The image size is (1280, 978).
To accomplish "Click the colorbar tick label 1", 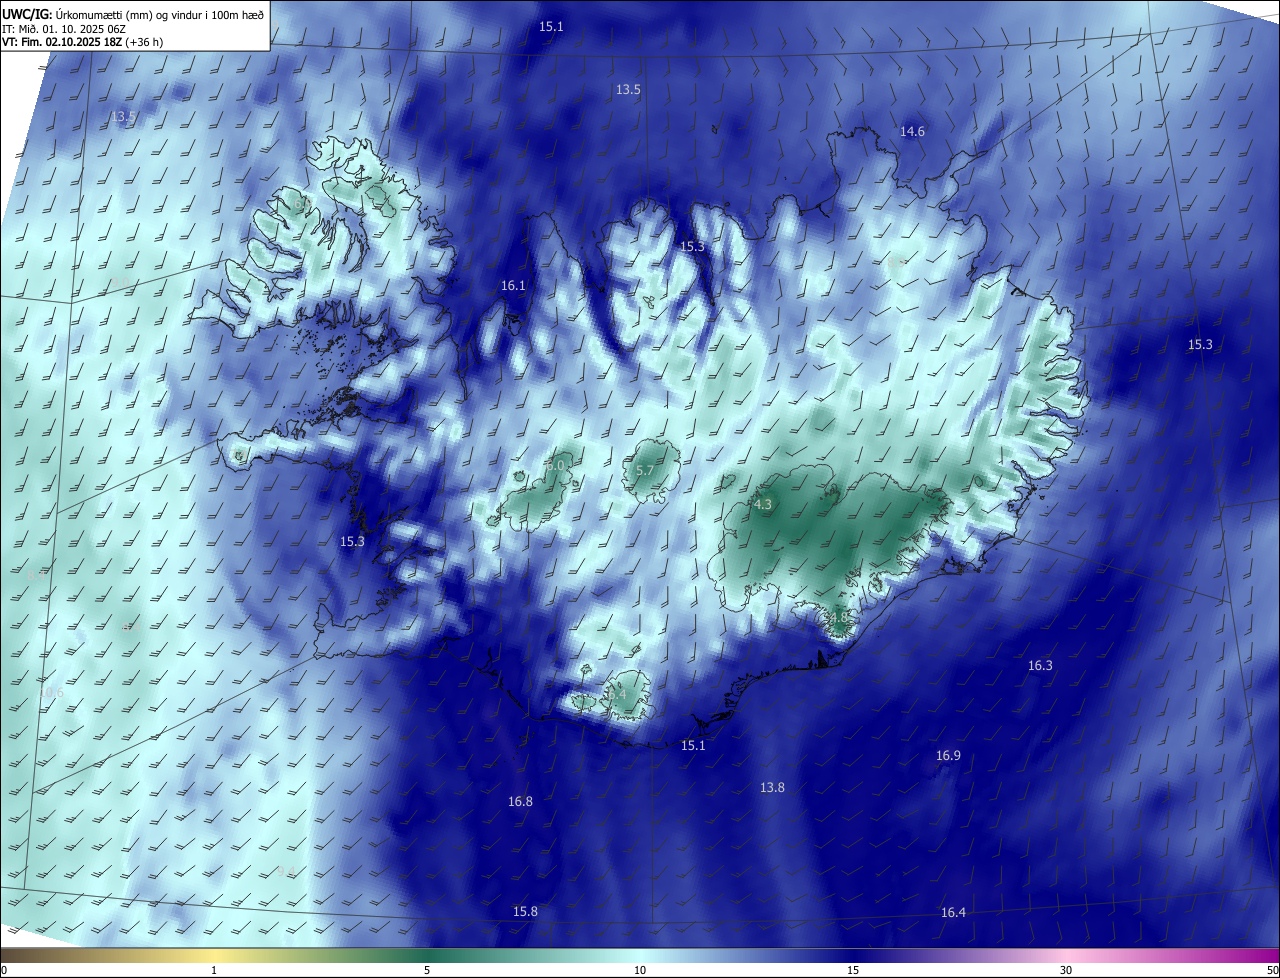I will (x=215, y=970).
